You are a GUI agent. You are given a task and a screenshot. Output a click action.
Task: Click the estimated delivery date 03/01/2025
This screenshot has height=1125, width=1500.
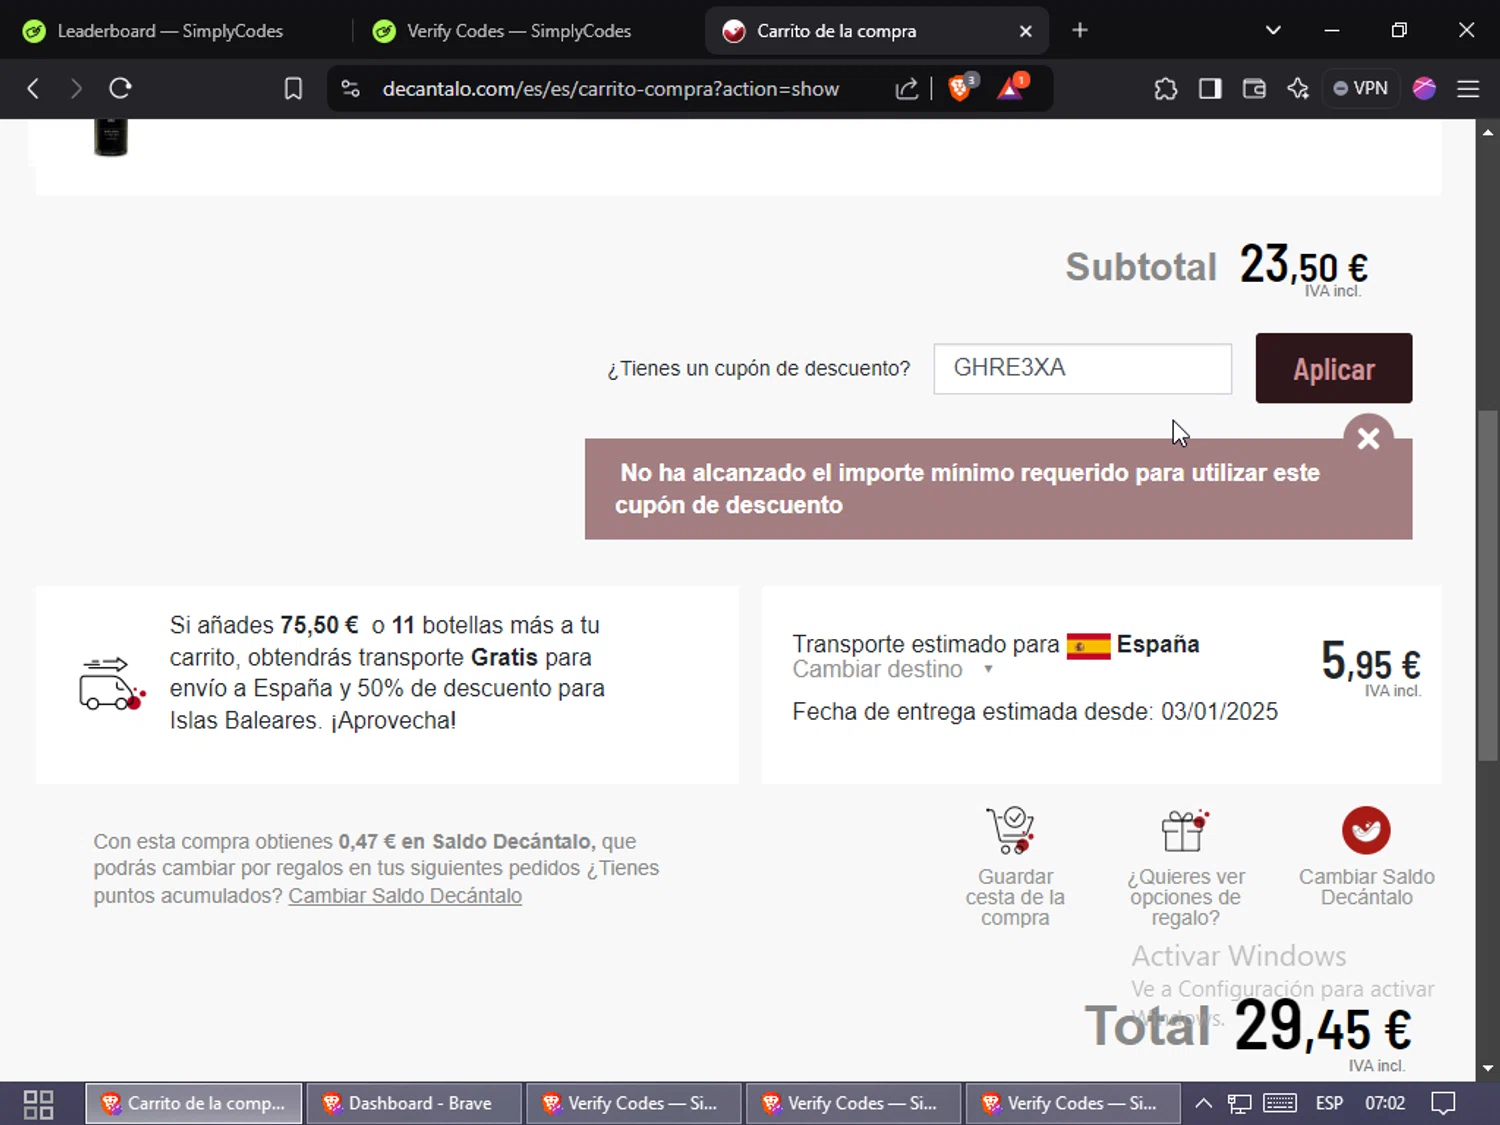pos(1219,712)
